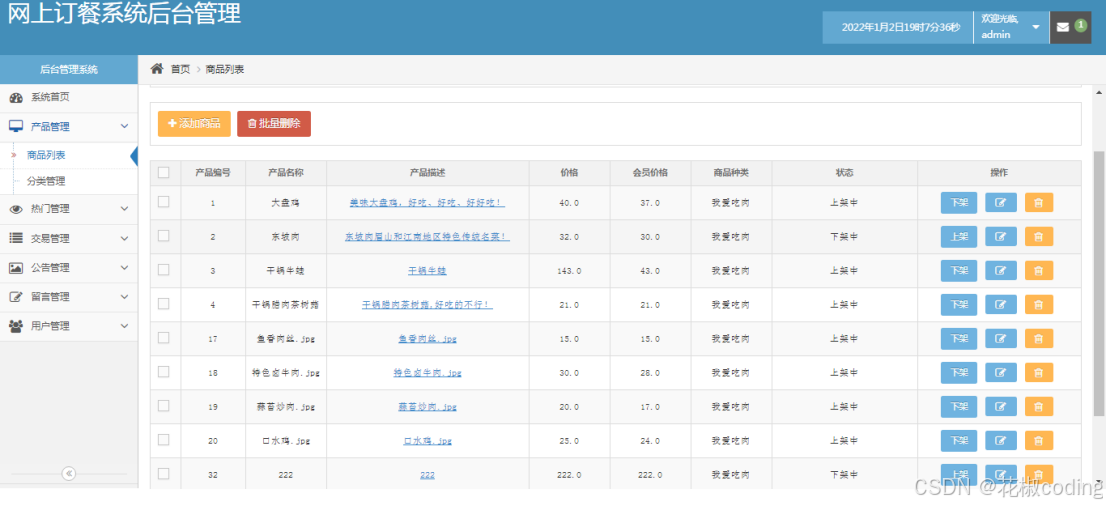
Task: Open the 222 description link
Action: click(427, 475)
